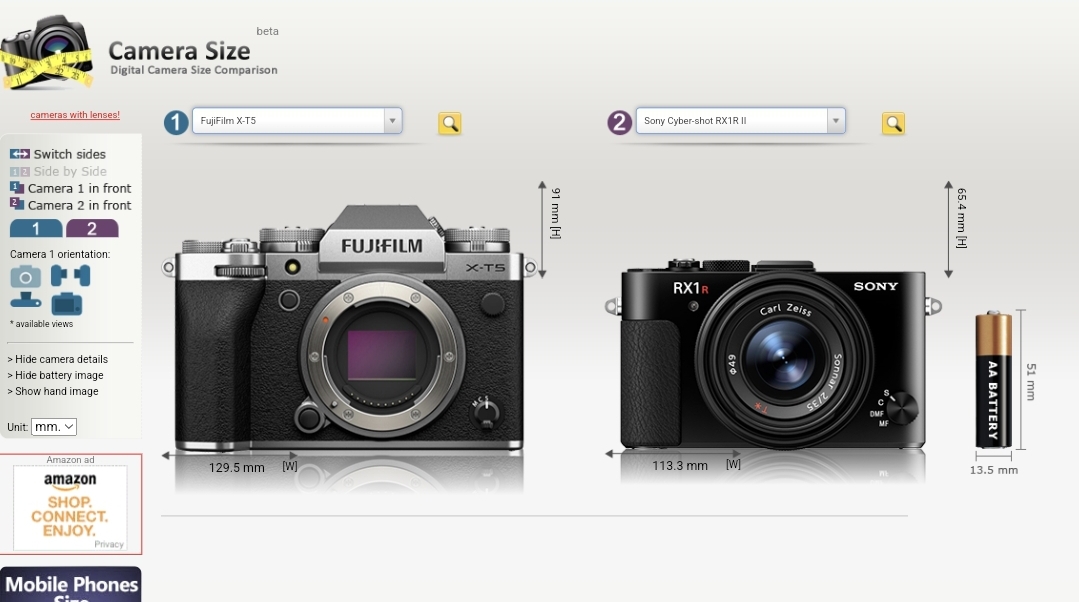Open the camera 1 model dropdown
This screenshot has width=1079, height=602.
297,120
